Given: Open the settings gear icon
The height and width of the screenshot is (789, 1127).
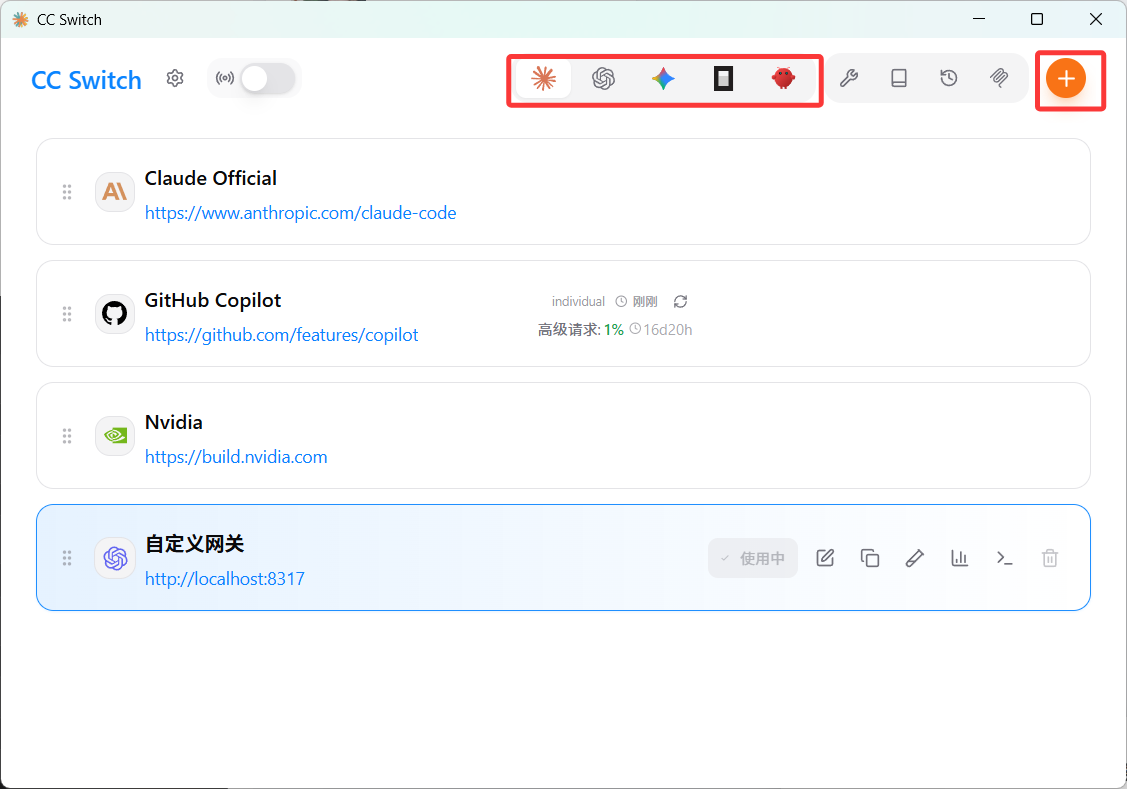Looking at the screenshot, I should point(175,79).
